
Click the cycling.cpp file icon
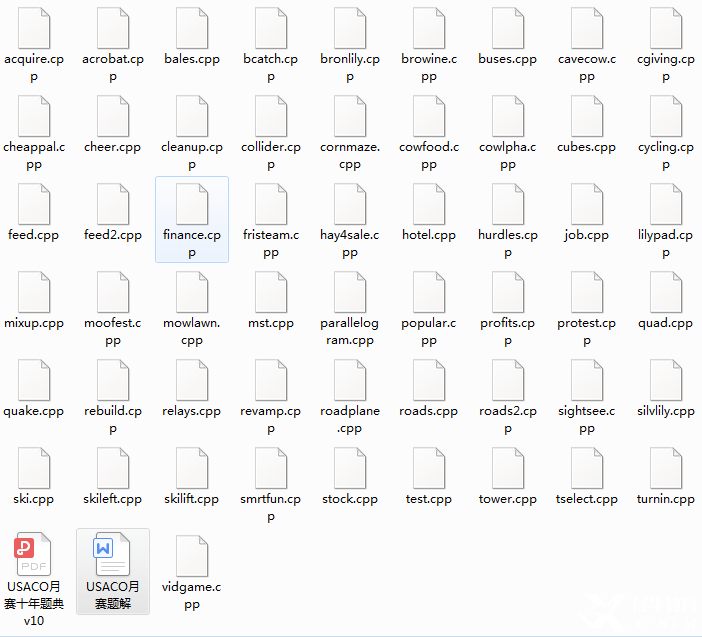[665, 116]
